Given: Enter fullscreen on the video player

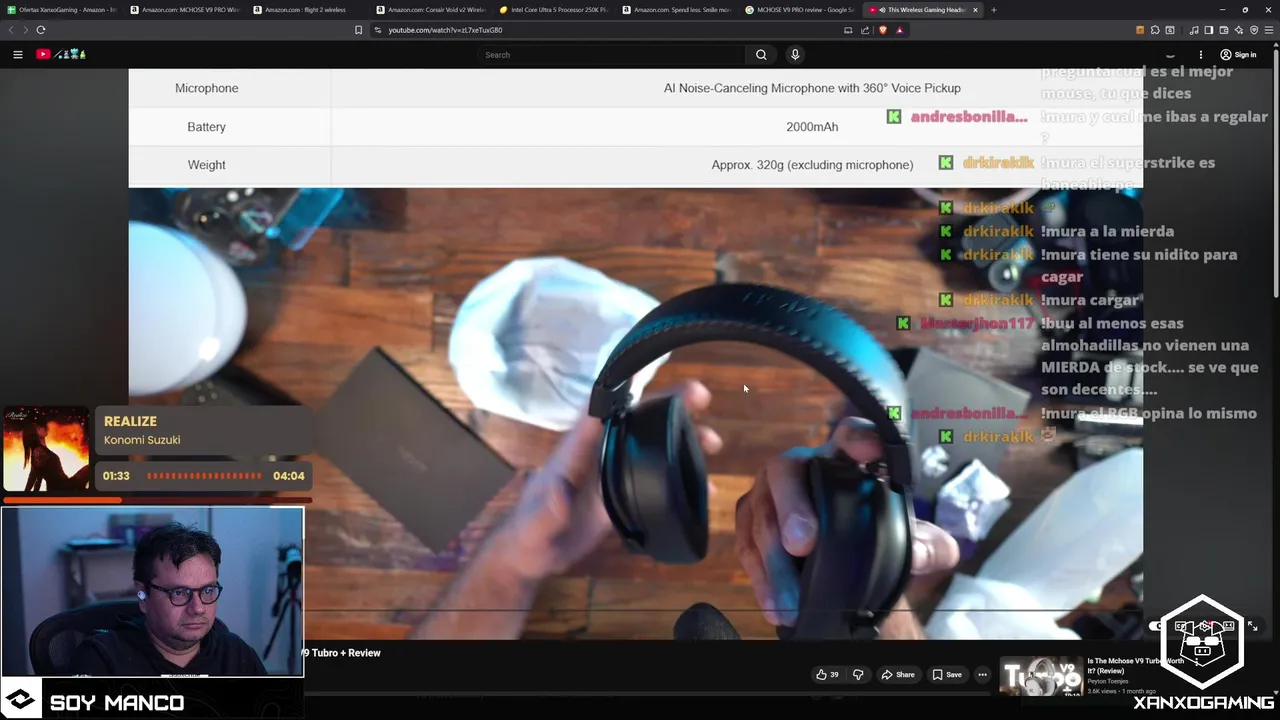Looking at the screenshot, I should coord(1252,626).
